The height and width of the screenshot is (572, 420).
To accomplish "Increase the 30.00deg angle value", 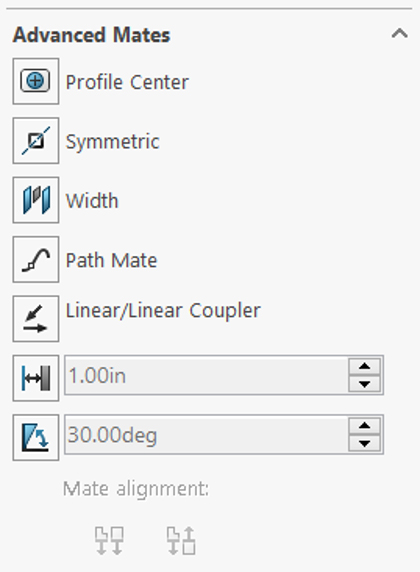I will (x=365, y=426).
